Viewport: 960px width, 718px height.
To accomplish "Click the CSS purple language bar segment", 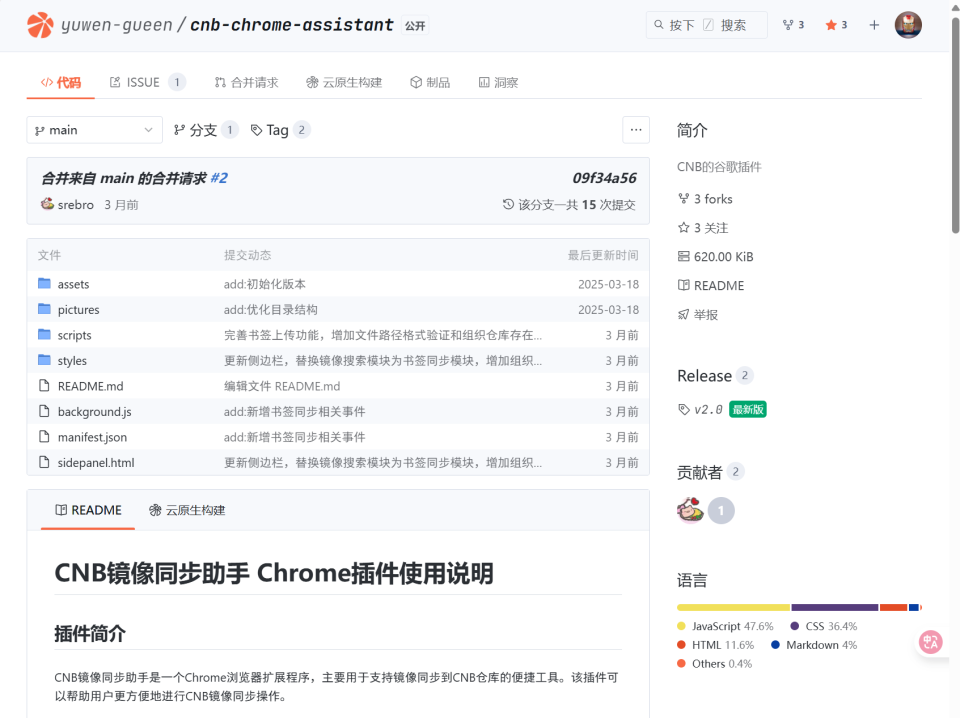I will click(834, 607).
